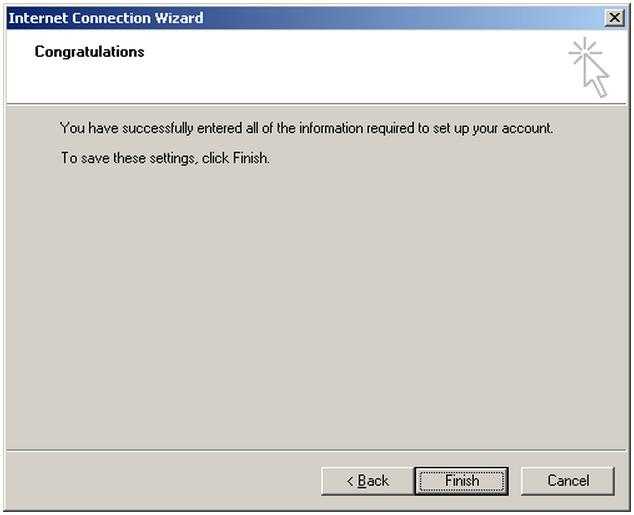Click the word 'account' in the message
Screen dimensions: 634x515
point(527,129)
